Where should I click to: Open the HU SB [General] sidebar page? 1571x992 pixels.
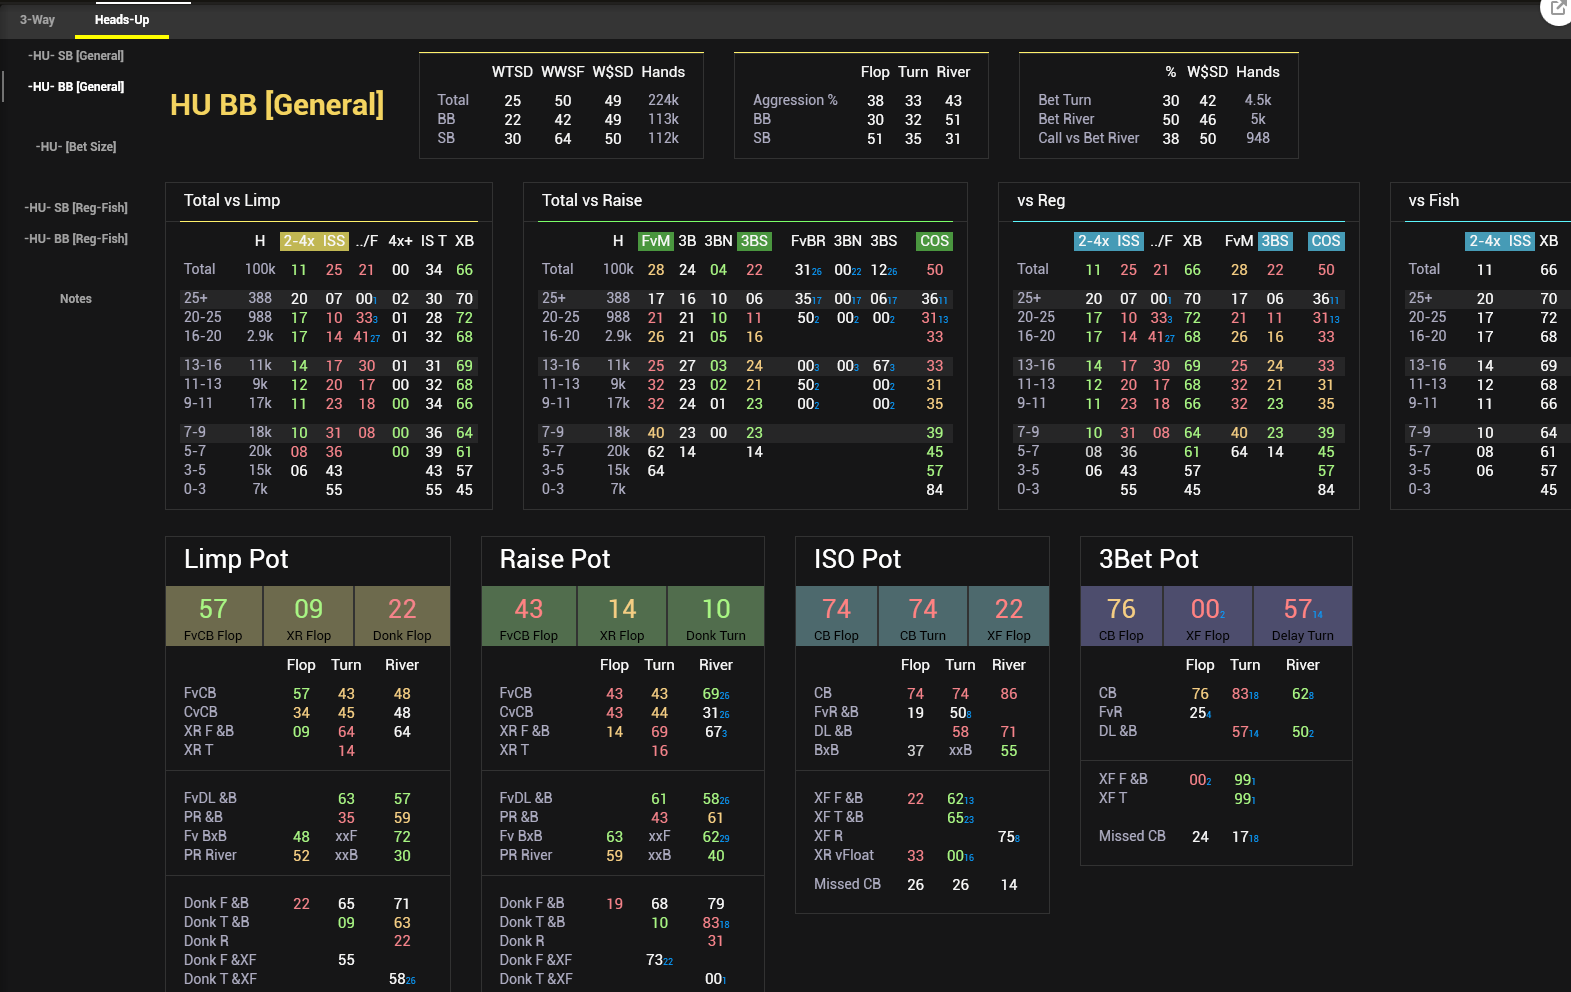pyautogui.click(x=76, y=56)
